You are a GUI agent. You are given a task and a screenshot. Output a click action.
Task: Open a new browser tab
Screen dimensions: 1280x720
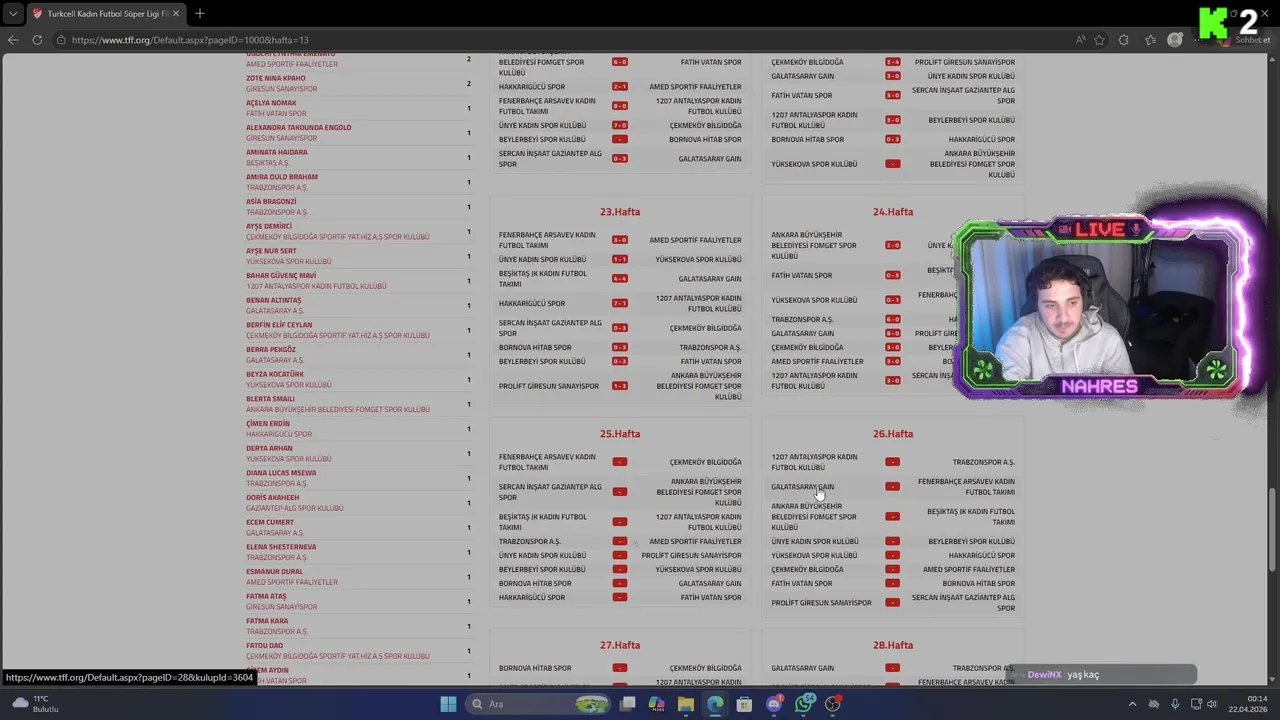coord(199,14)
